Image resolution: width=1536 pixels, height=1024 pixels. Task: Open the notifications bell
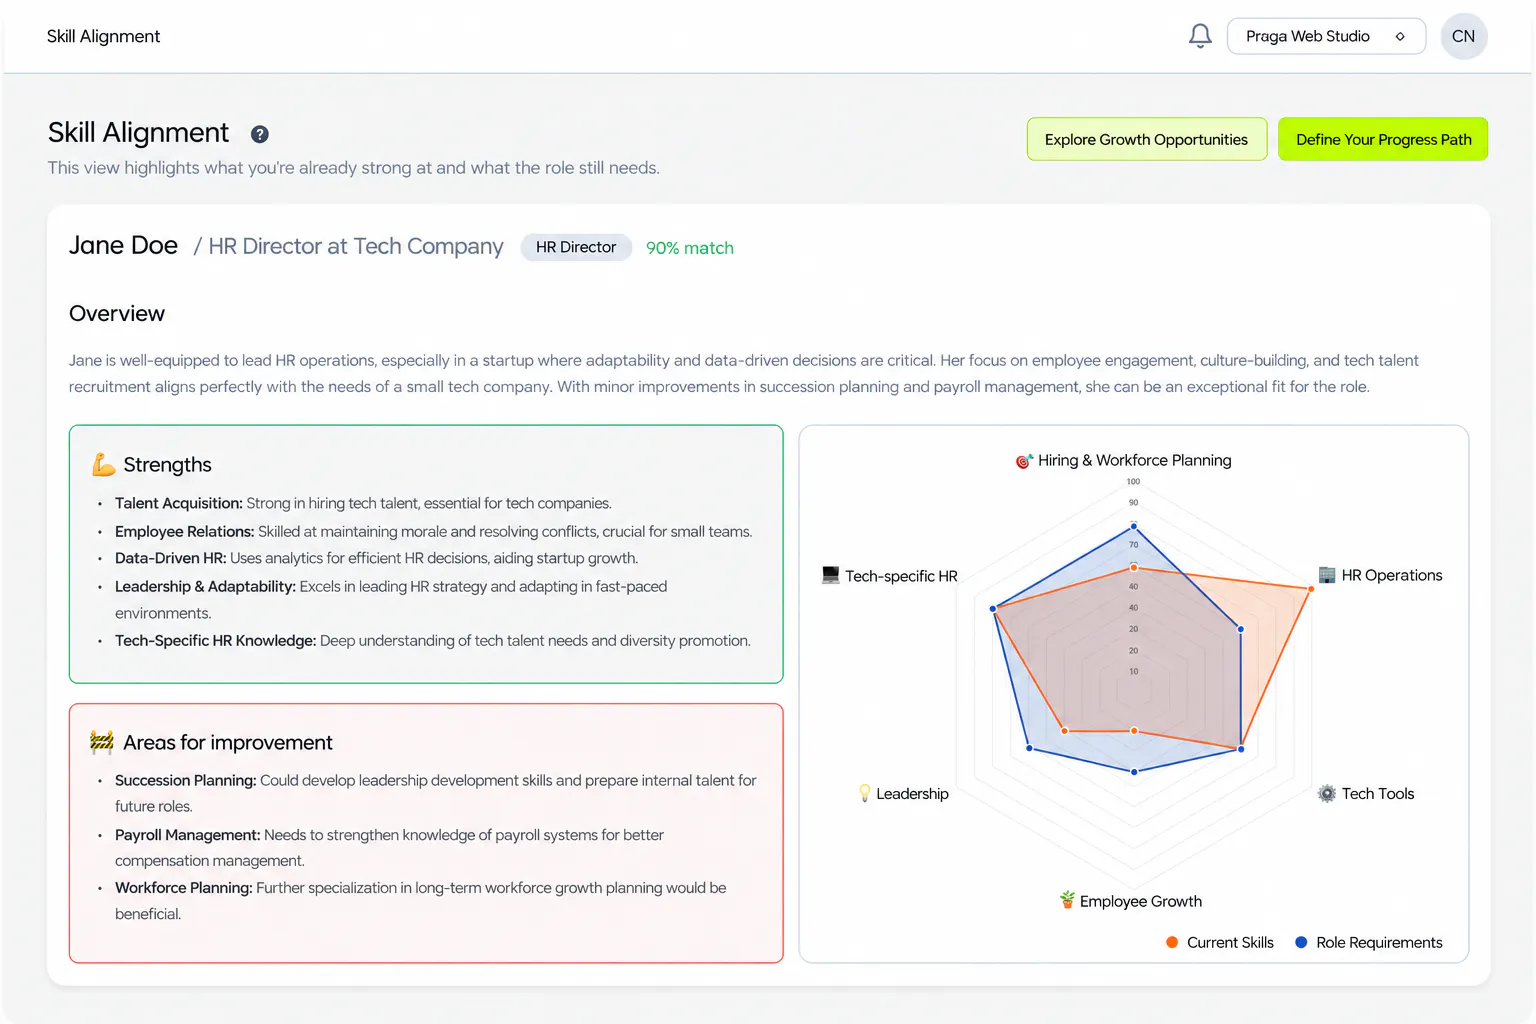click(1200, 36)
